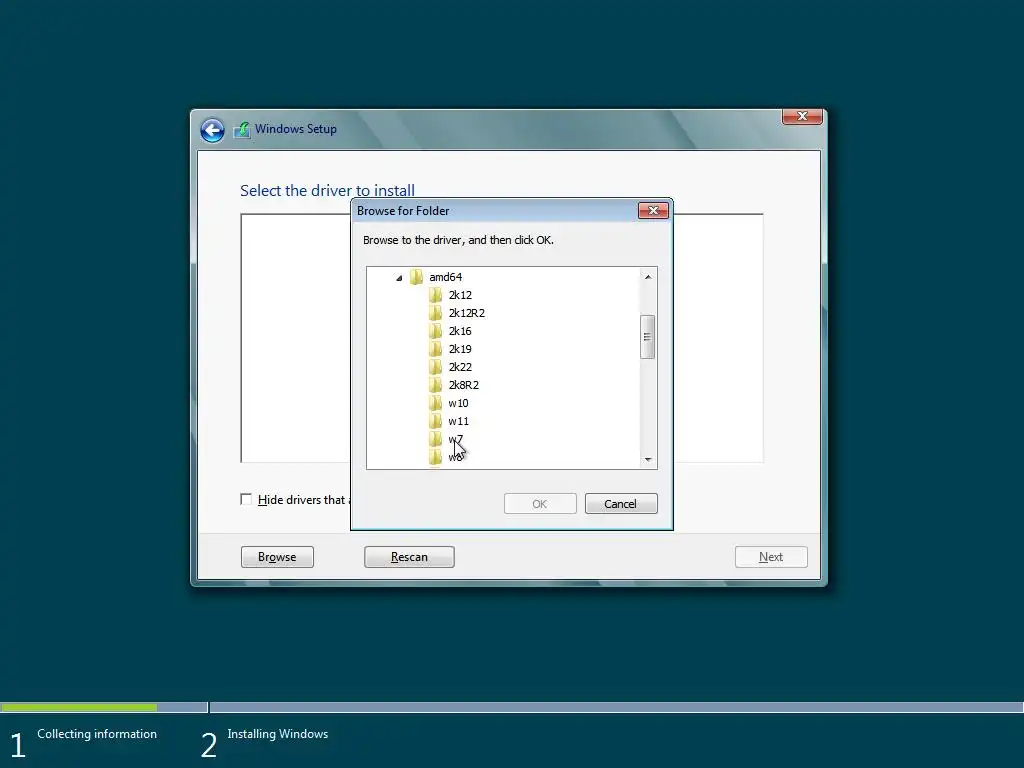The width and height of the screenshot is (1024, 768).
Task: Click the folder list scroll up arrow
Action: [648, 277]
